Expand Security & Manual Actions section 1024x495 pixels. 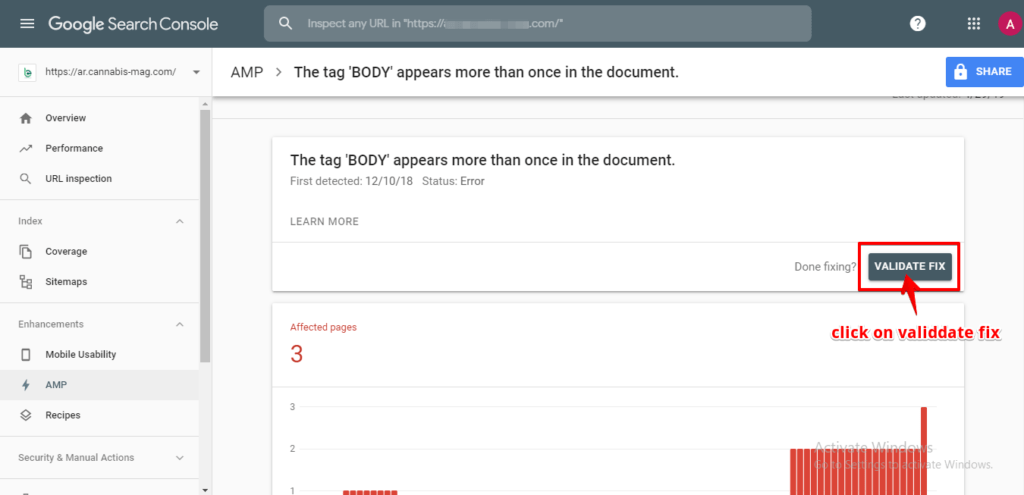click(180, 458)
